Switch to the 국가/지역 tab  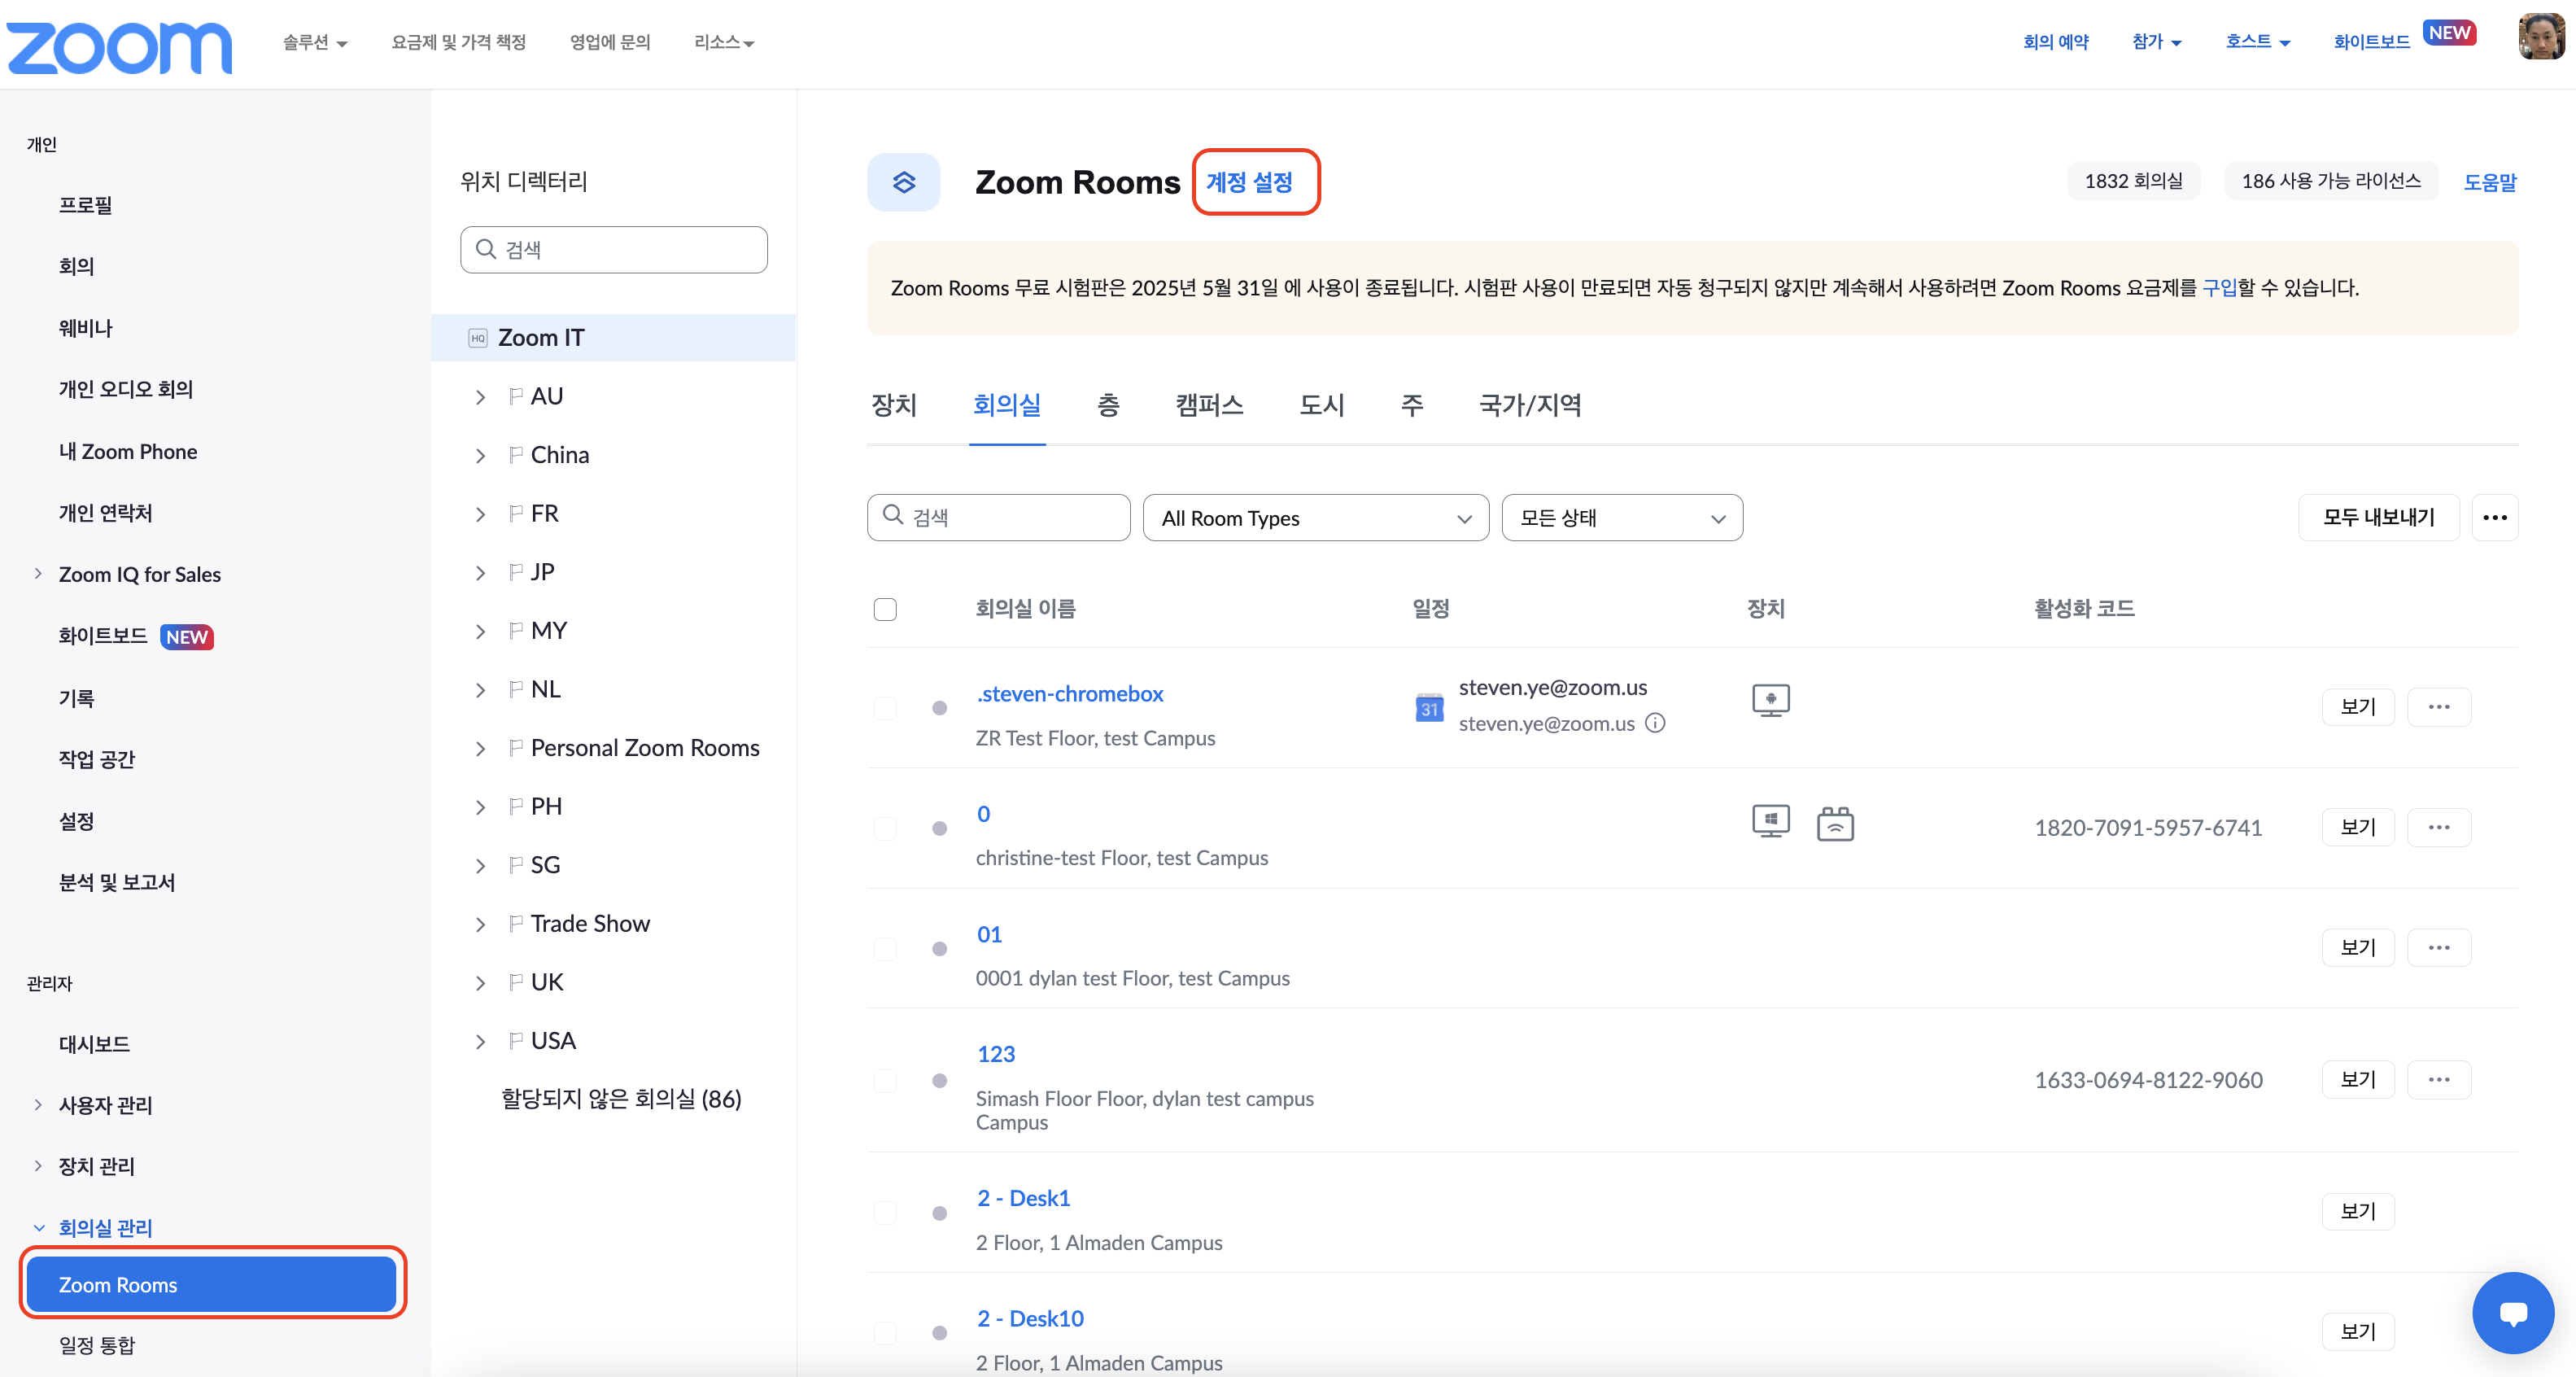click(x=1530, y=405)
